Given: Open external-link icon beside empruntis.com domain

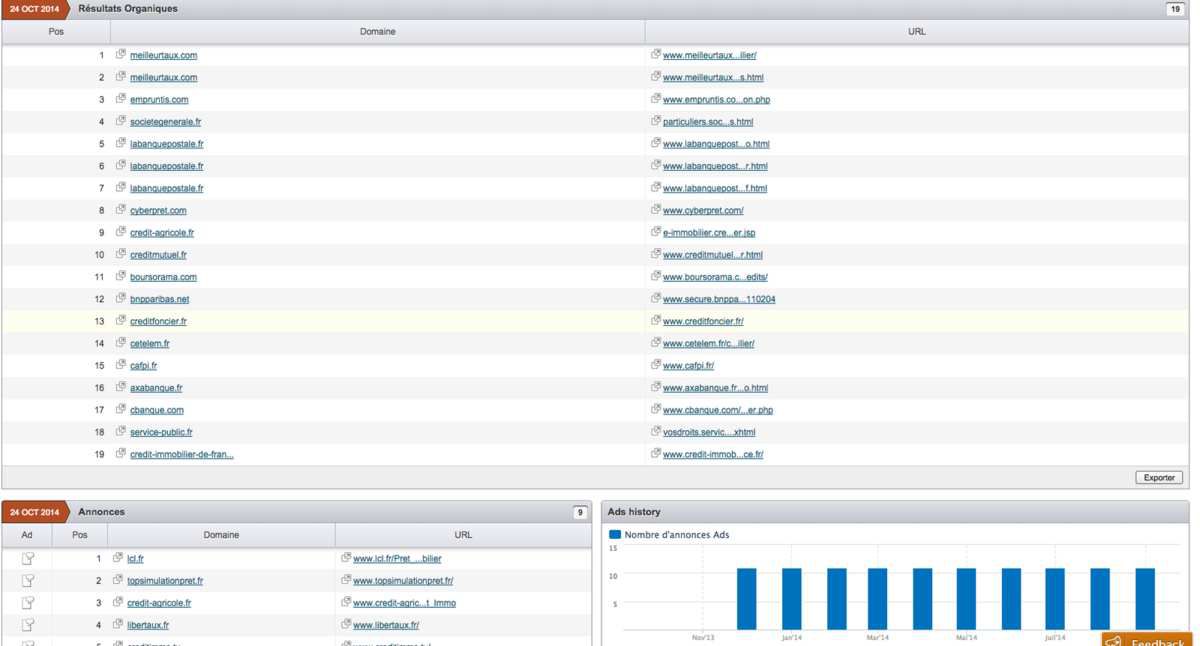Looking at the screenshot, I should tap(120, 99).
